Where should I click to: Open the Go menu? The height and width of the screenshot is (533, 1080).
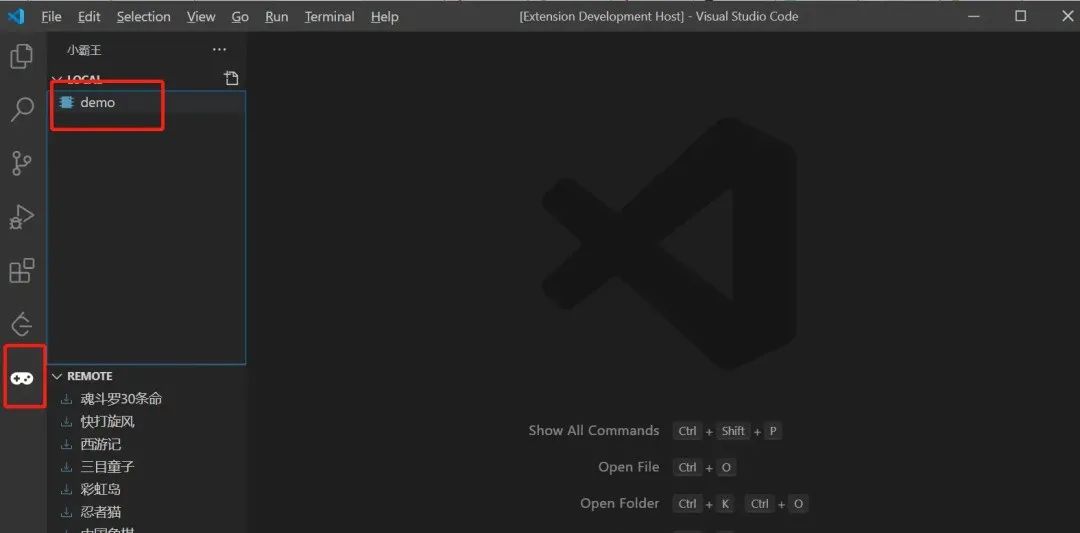(x=240, y=17)
